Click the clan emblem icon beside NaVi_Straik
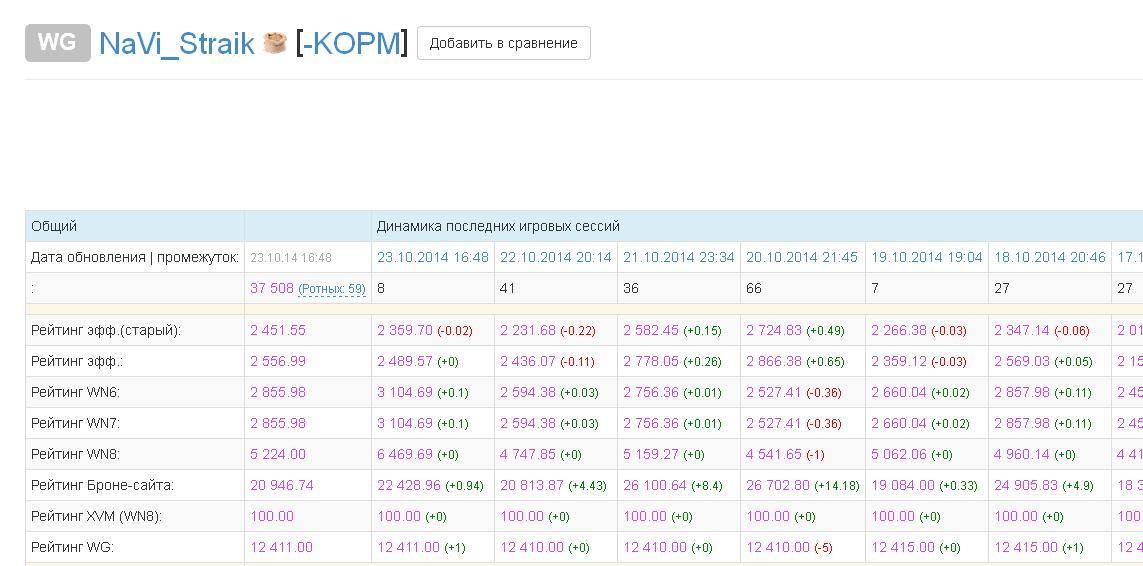 pyautogui.click(x=275, y=43)
